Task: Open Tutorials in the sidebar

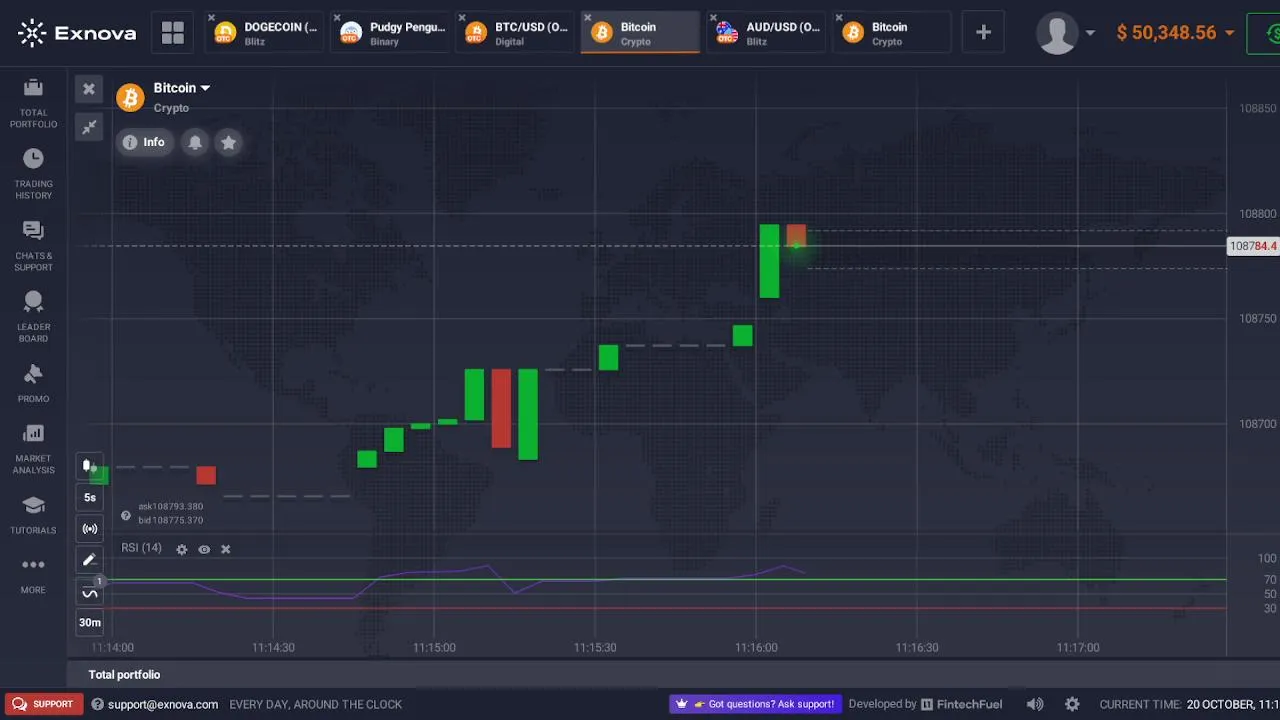Action: pyautogui.click(x=33, y=516)
